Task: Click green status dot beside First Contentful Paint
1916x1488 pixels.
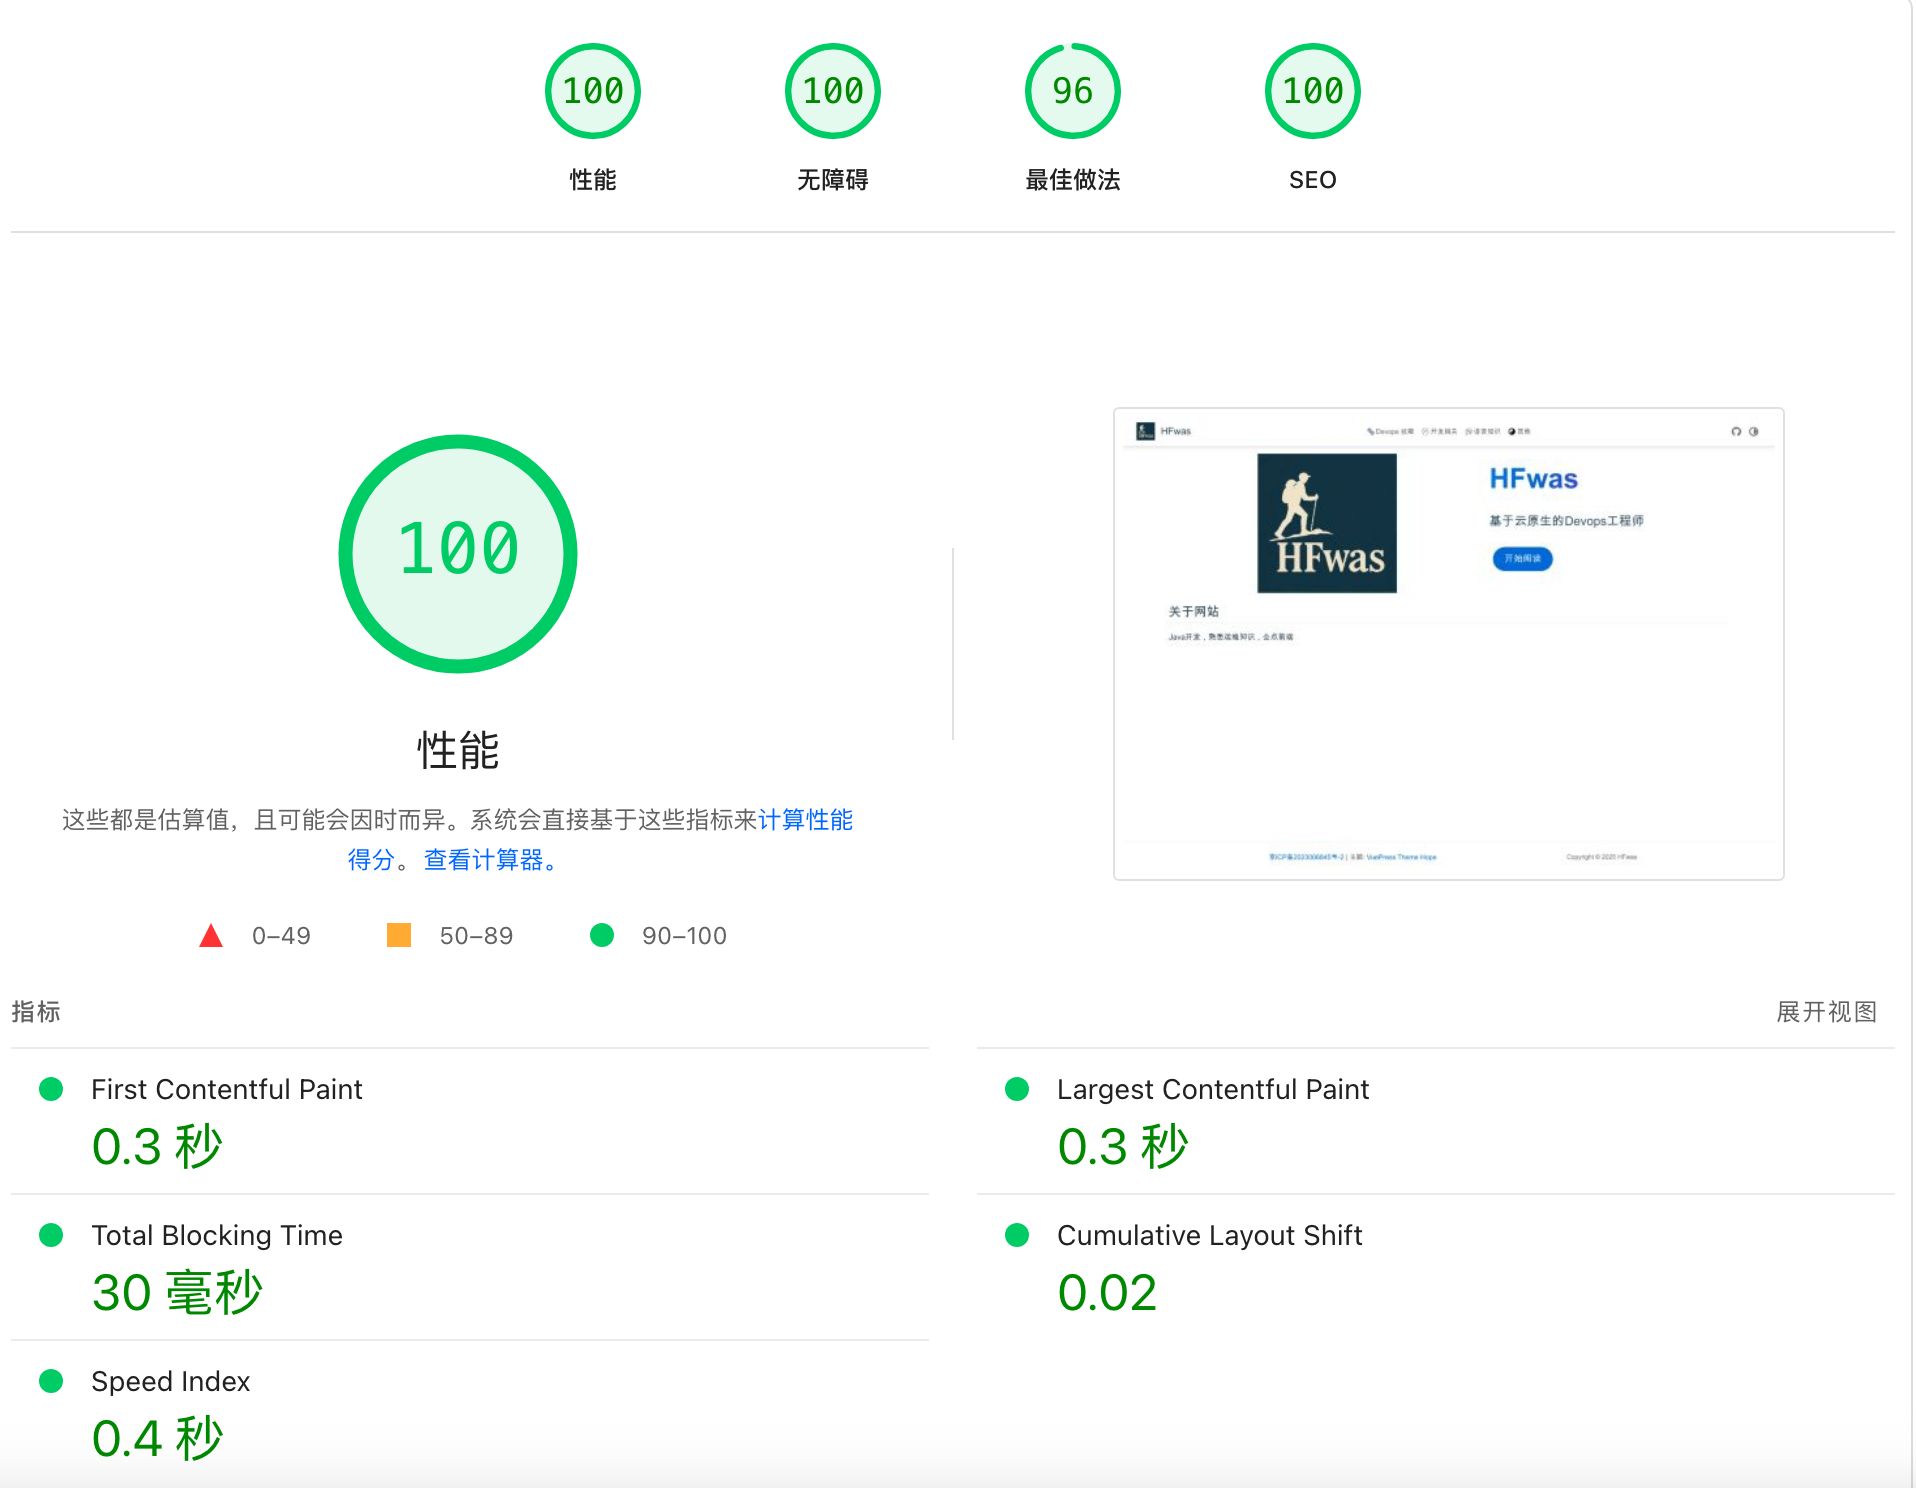Action: (x=51, y=1089)
